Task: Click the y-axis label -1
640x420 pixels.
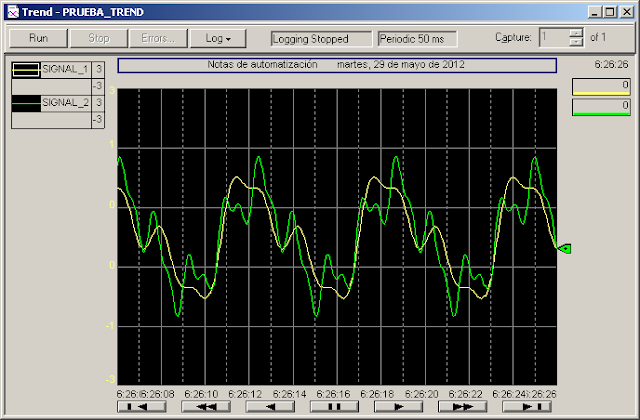Action: pos(109,326)
